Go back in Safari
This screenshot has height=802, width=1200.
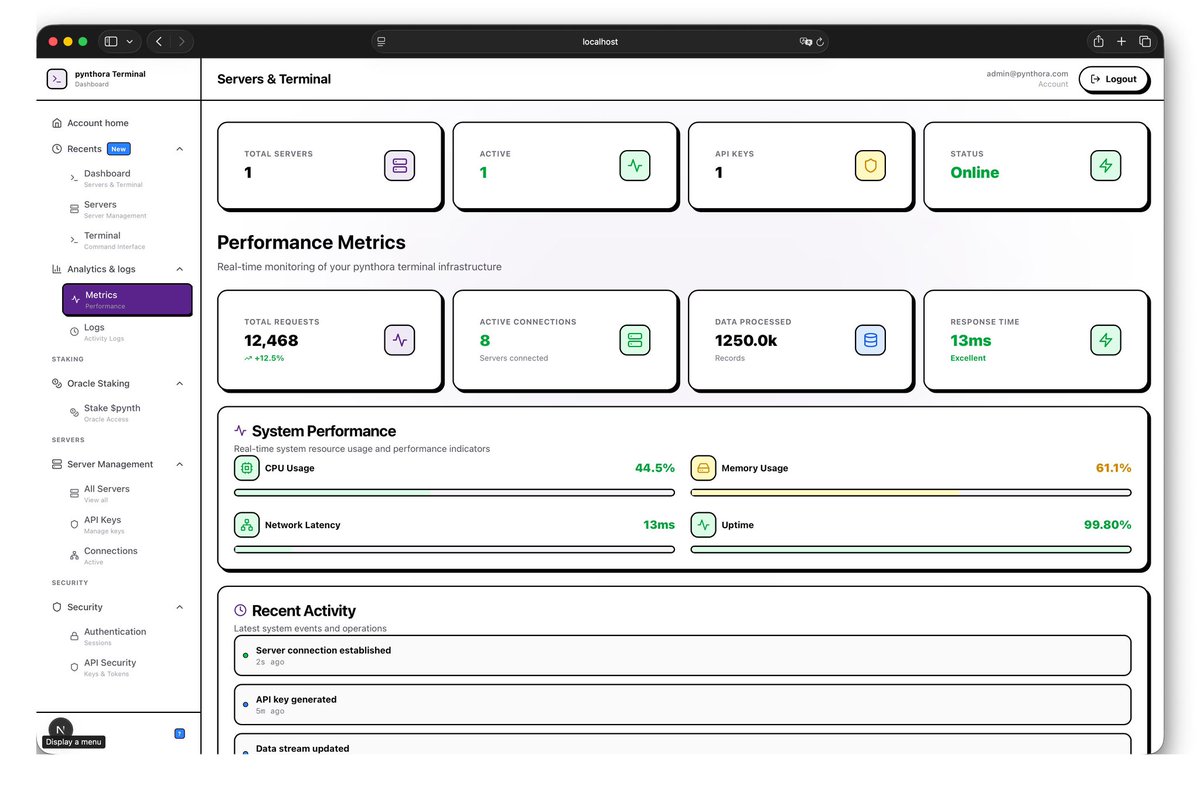point(159,41)
